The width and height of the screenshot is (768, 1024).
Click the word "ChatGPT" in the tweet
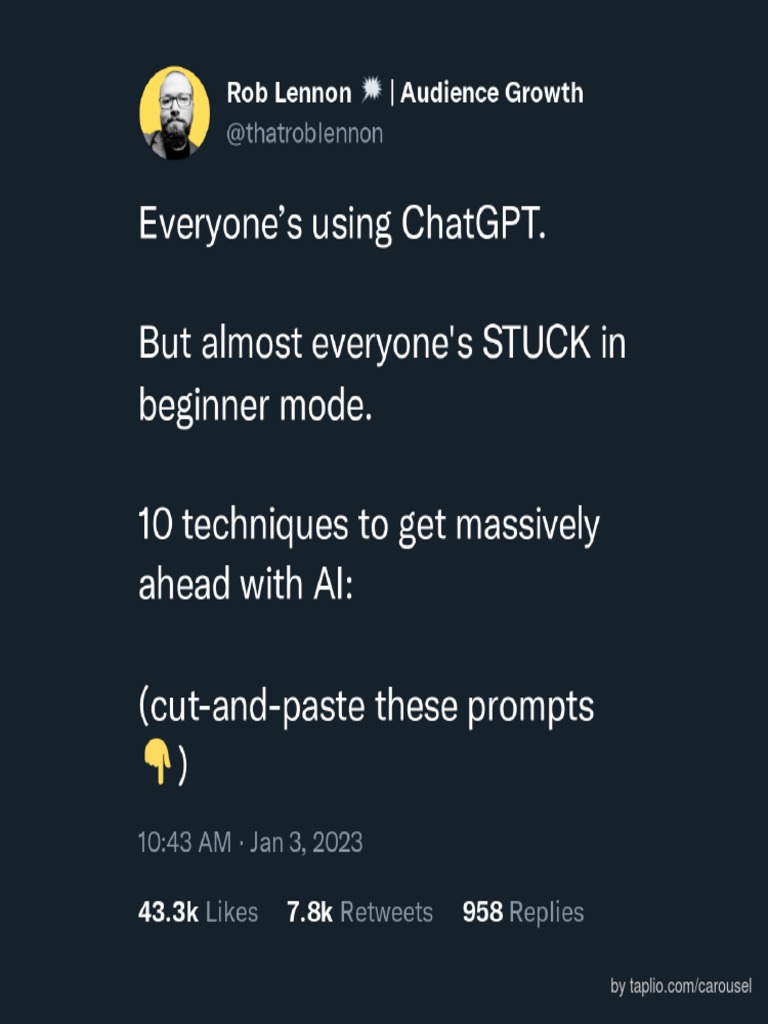click(x=472, y=226)
